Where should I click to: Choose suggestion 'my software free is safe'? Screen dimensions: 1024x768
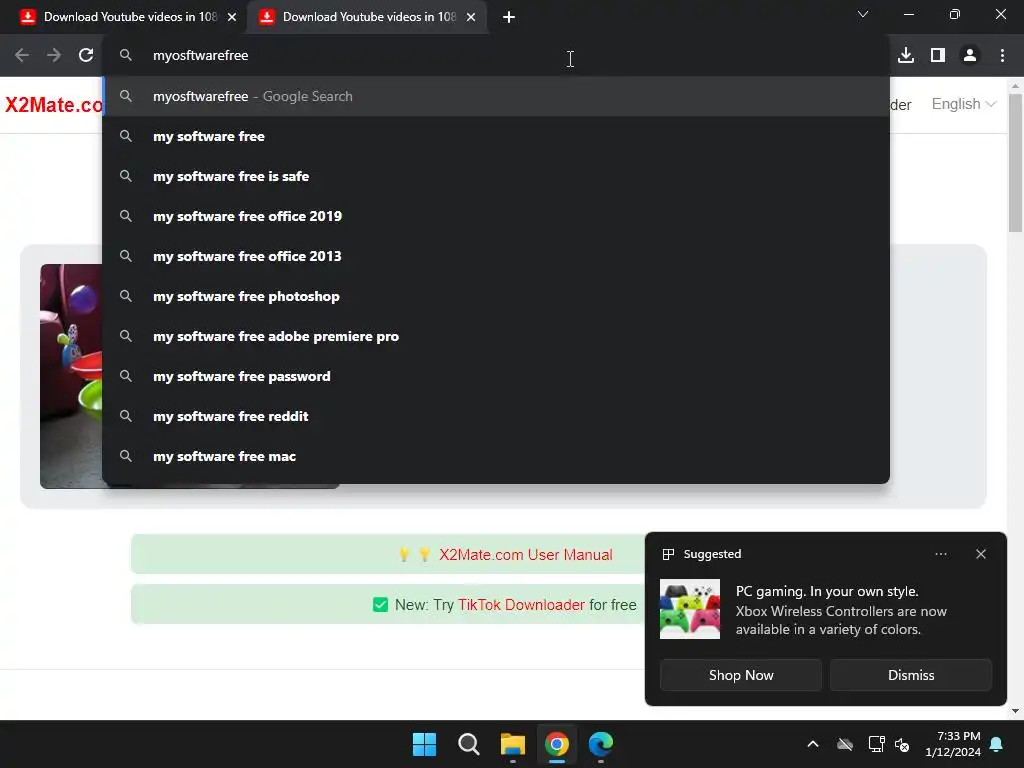[496, 176]
